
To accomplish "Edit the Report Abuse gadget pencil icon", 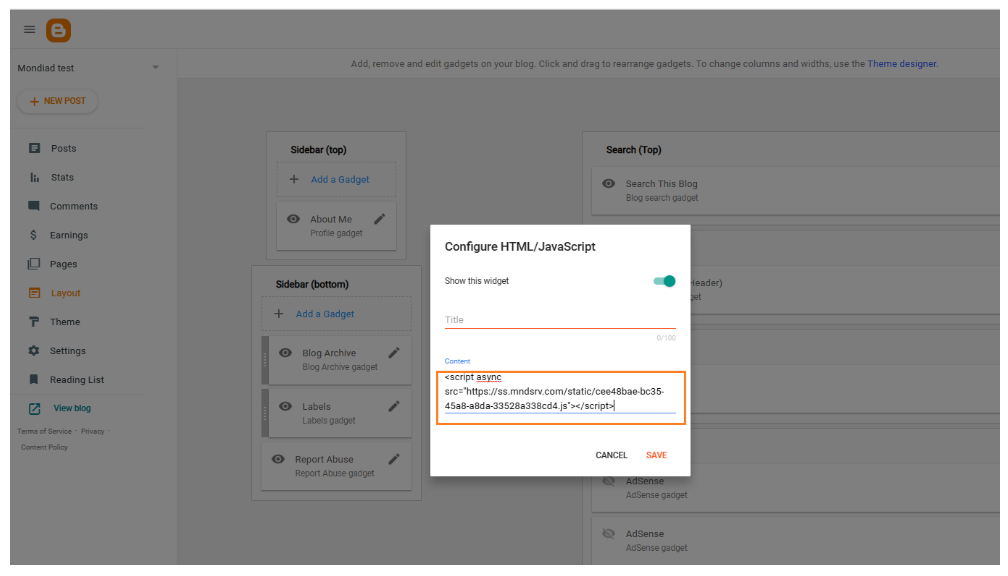I will click(x=394, y=459).
